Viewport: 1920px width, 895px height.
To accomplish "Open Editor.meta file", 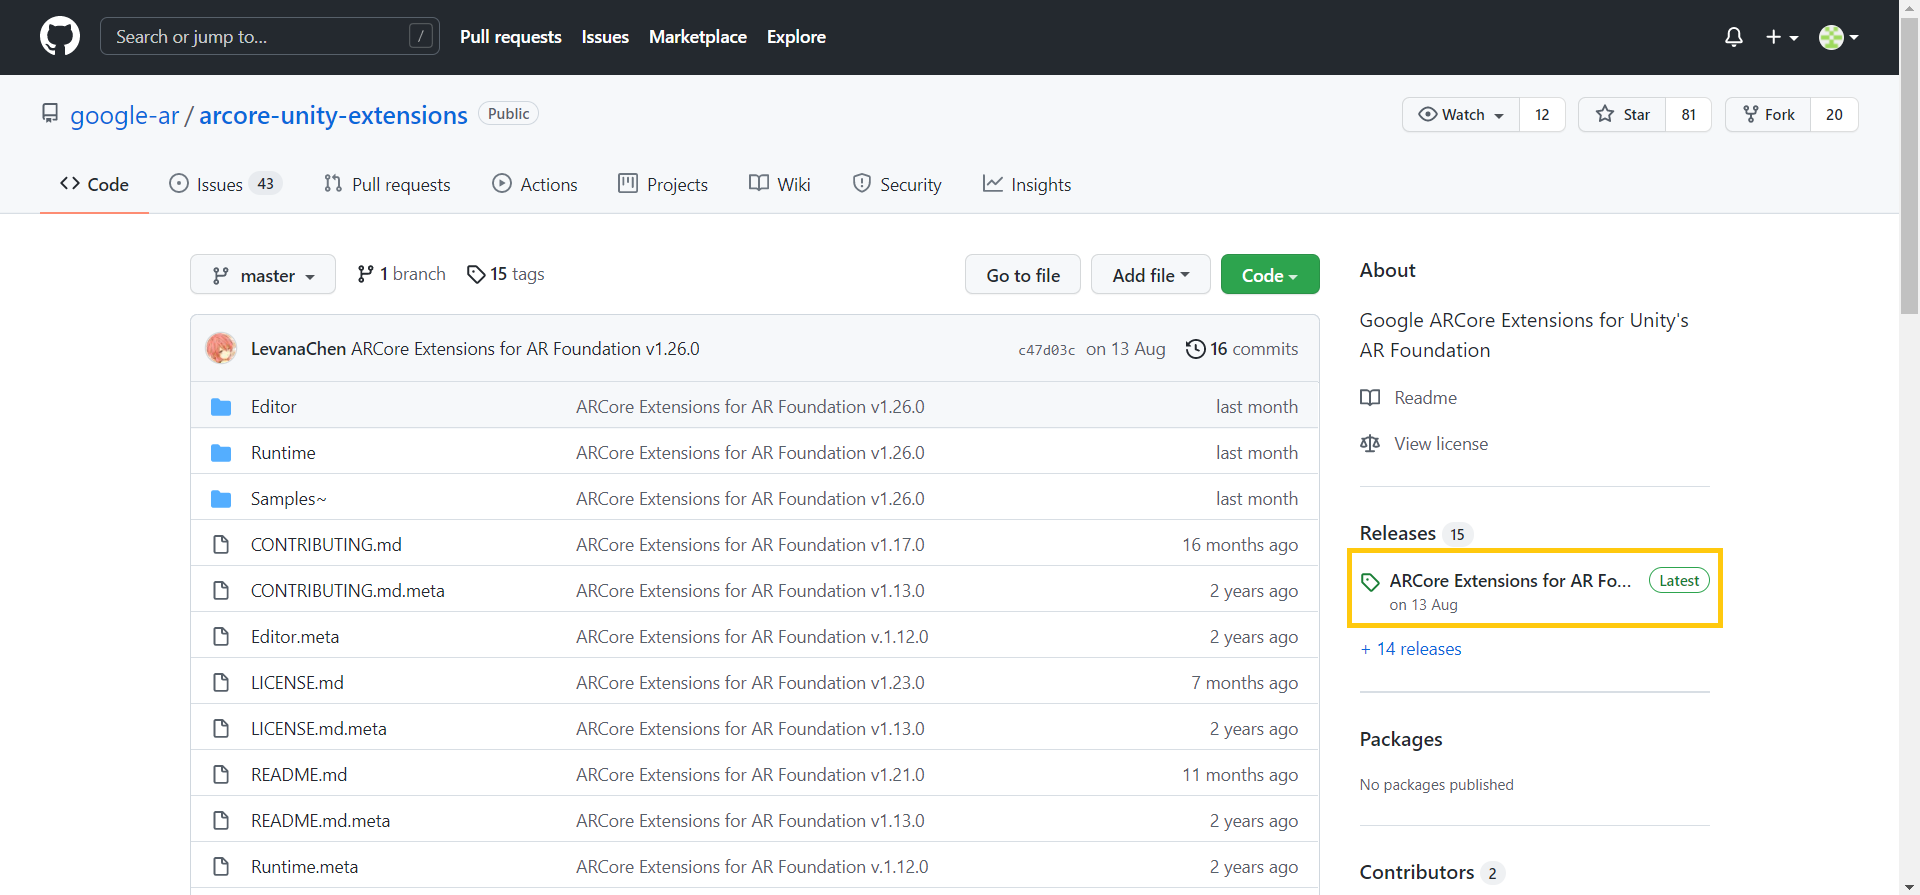I will (x=295, y=637).
